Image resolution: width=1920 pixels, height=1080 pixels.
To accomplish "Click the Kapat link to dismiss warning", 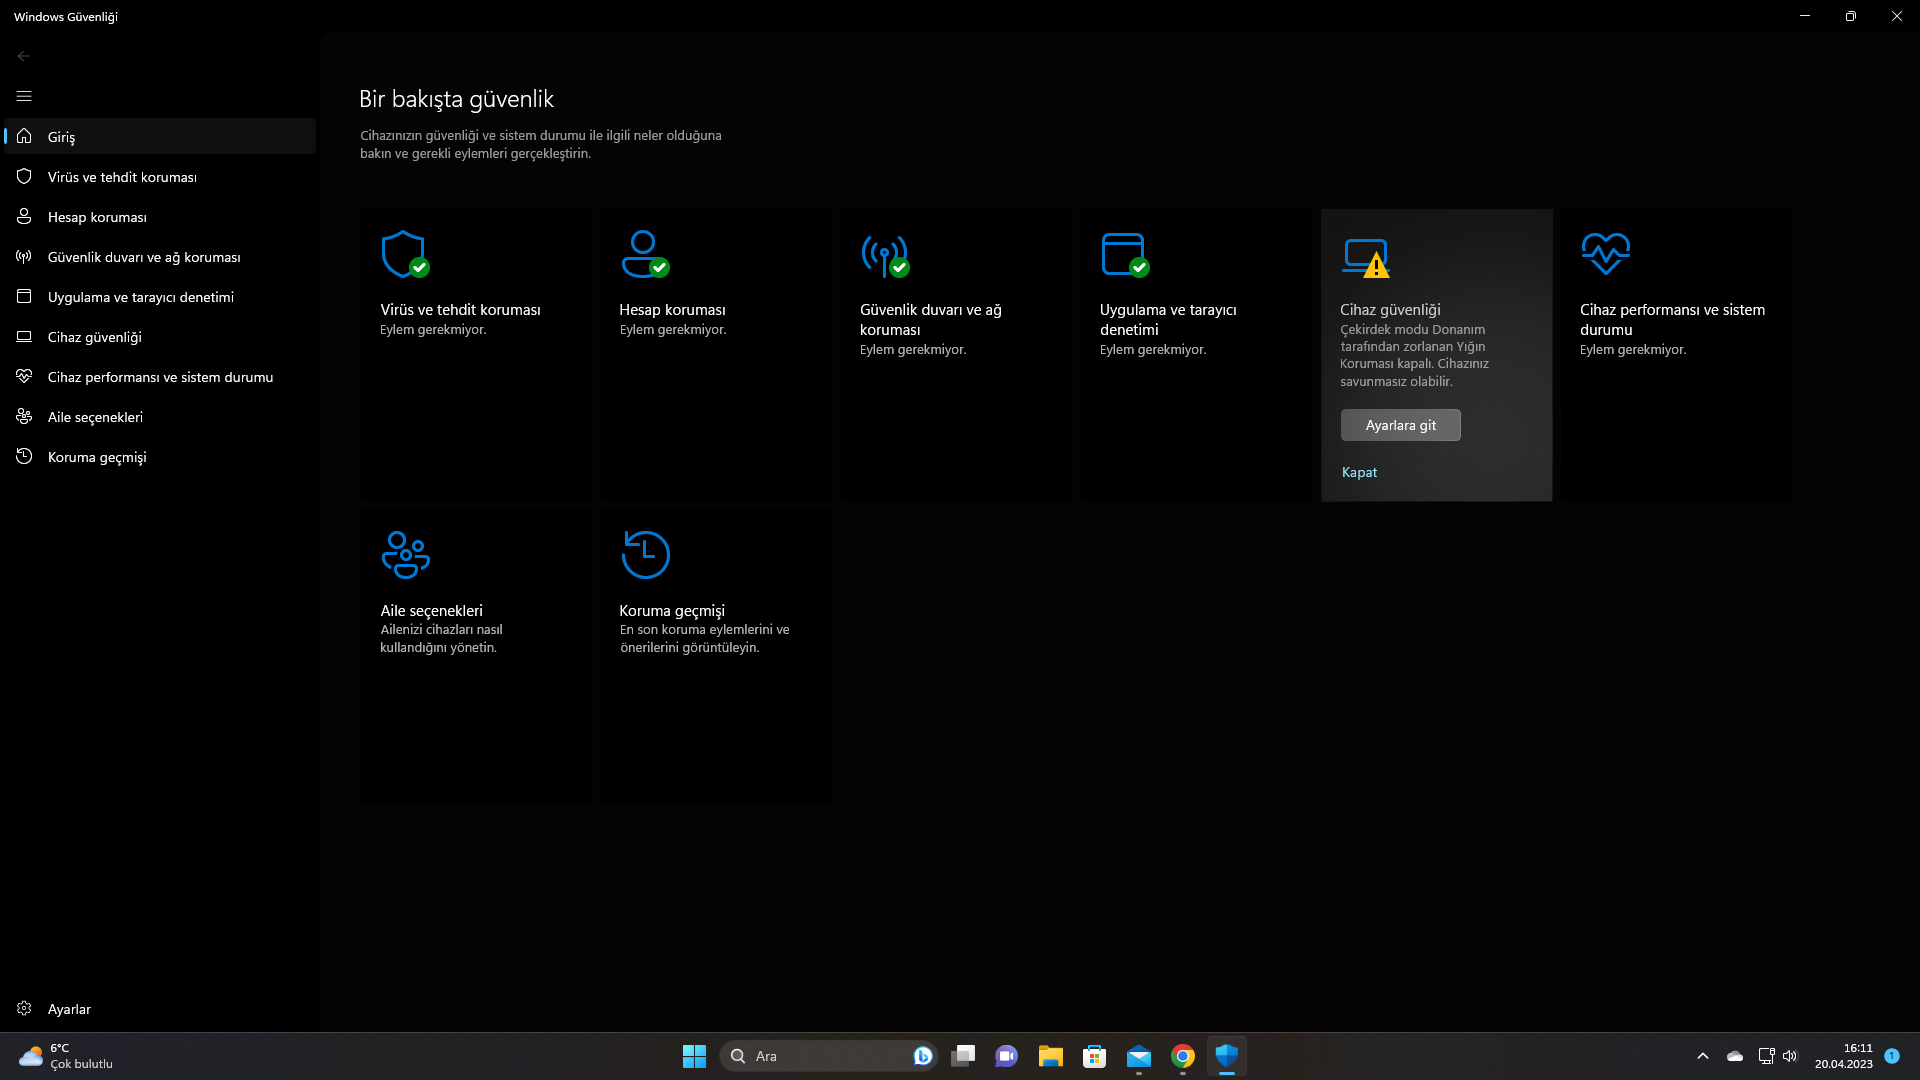I will [1359, 472].
